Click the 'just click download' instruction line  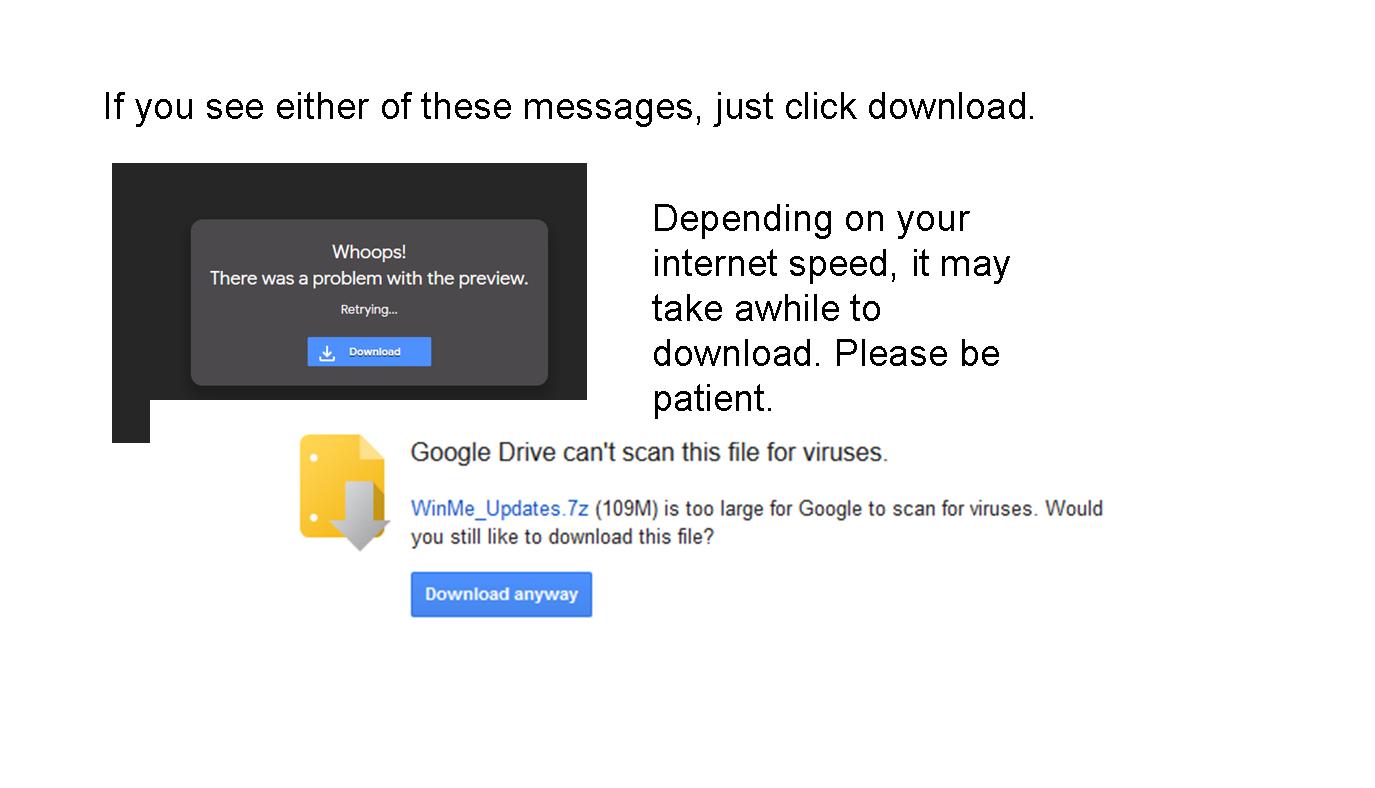point(569,106)
